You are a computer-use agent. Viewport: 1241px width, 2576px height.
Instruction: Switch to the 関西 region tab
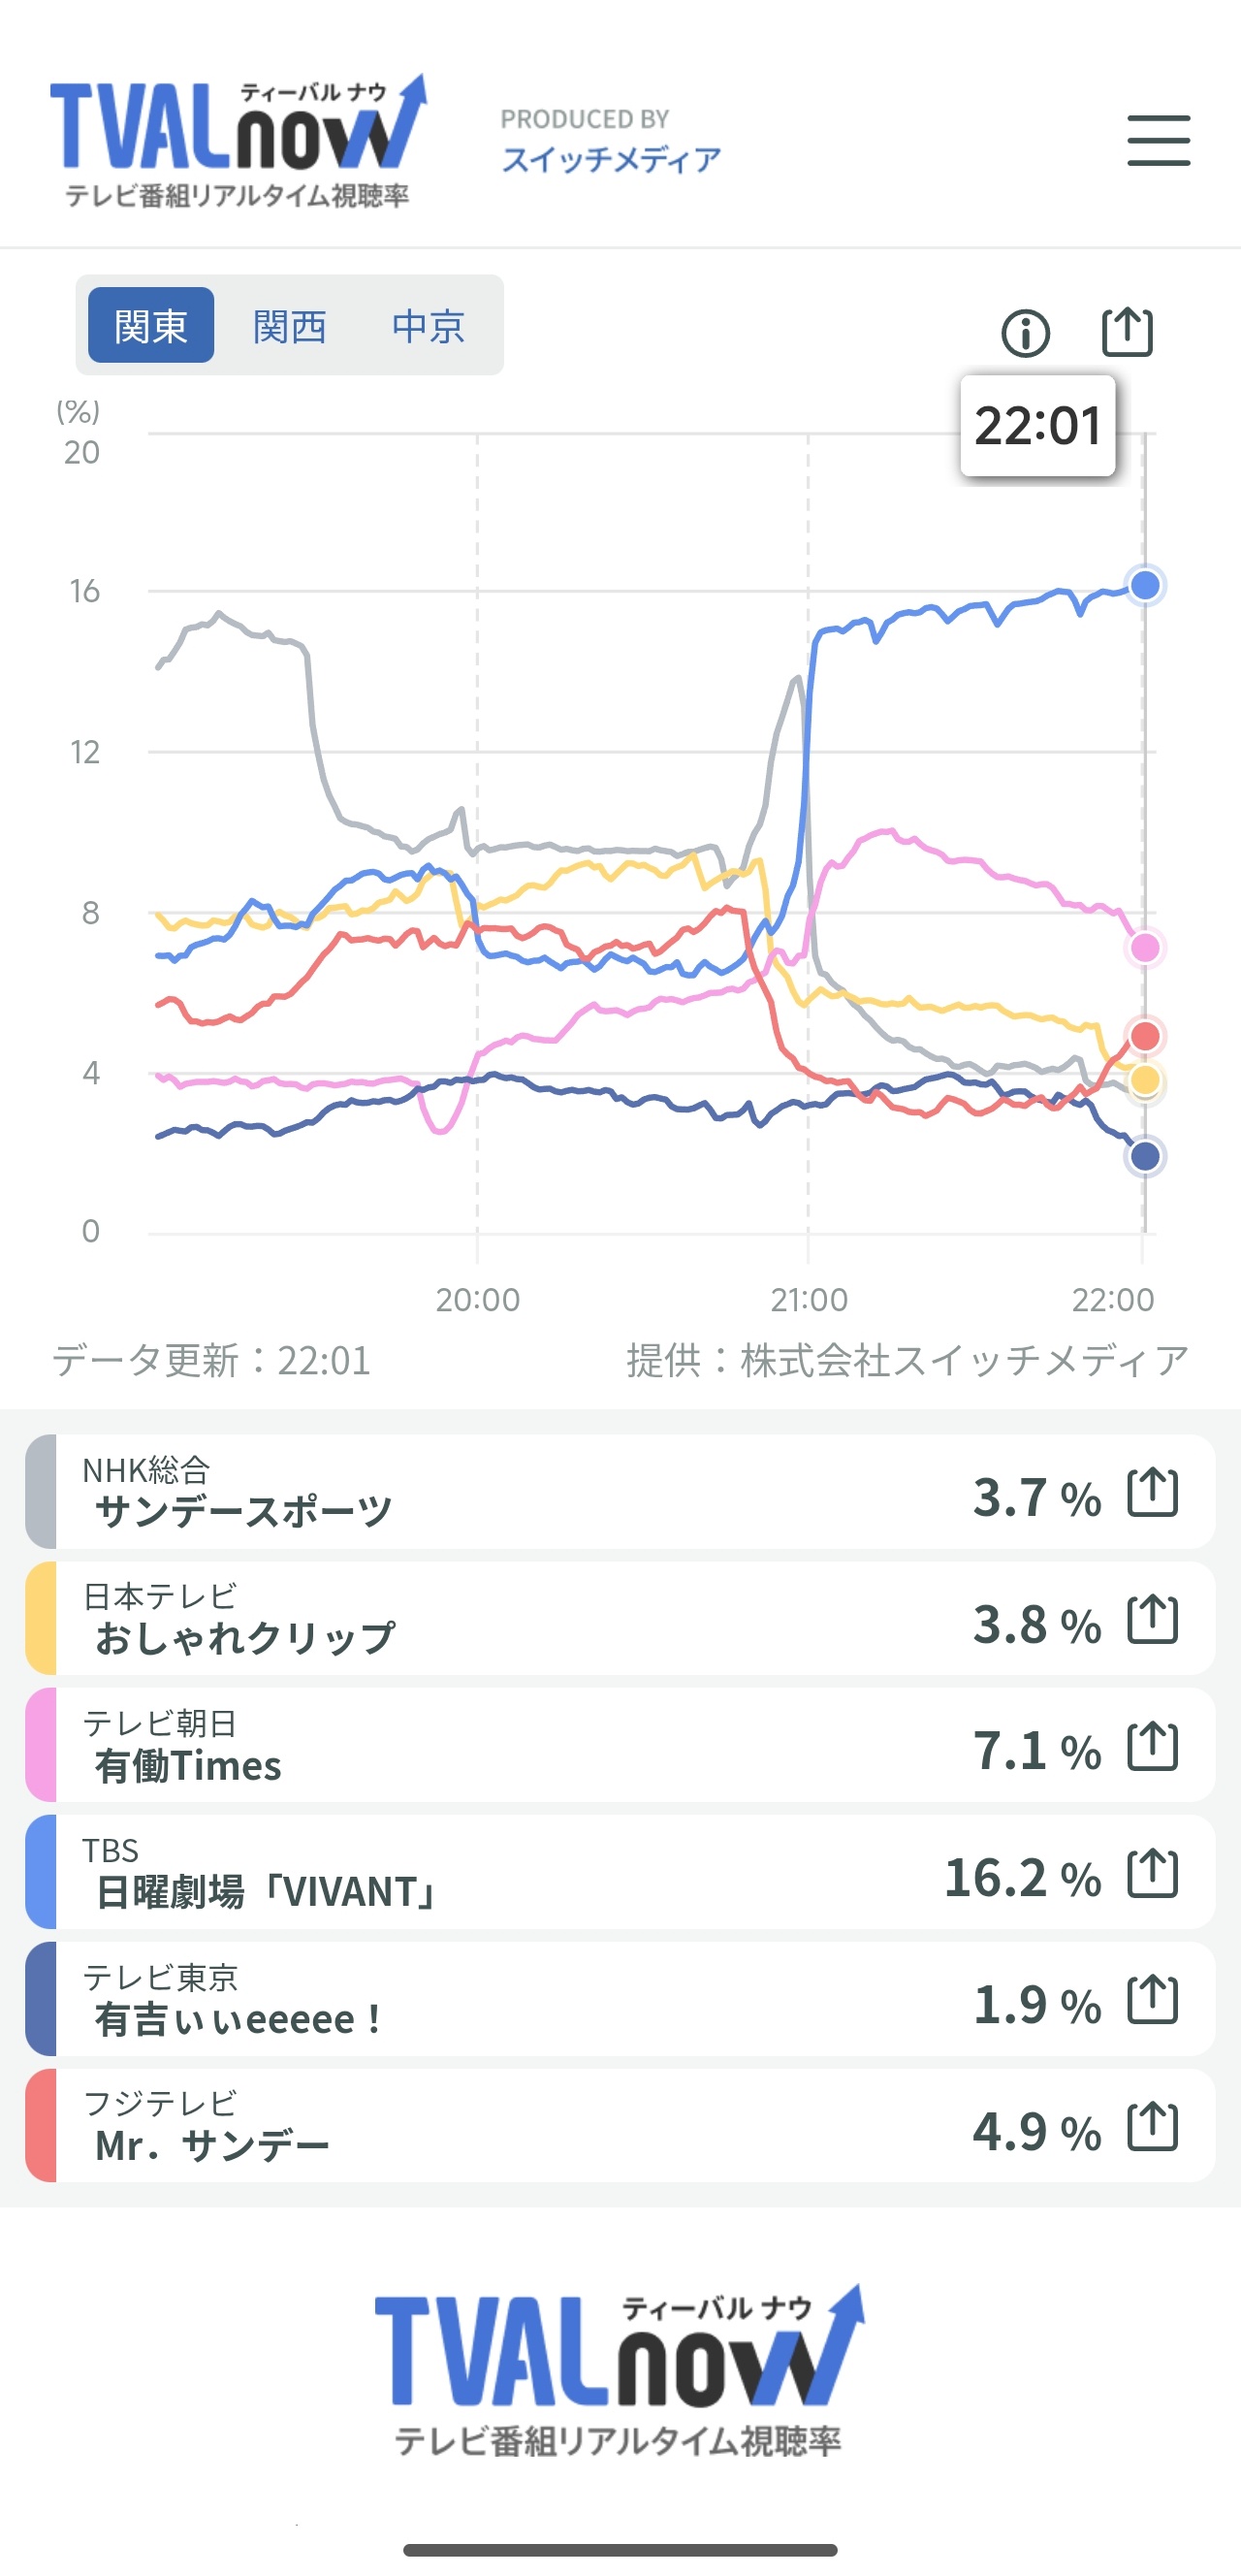click(289, 325)
